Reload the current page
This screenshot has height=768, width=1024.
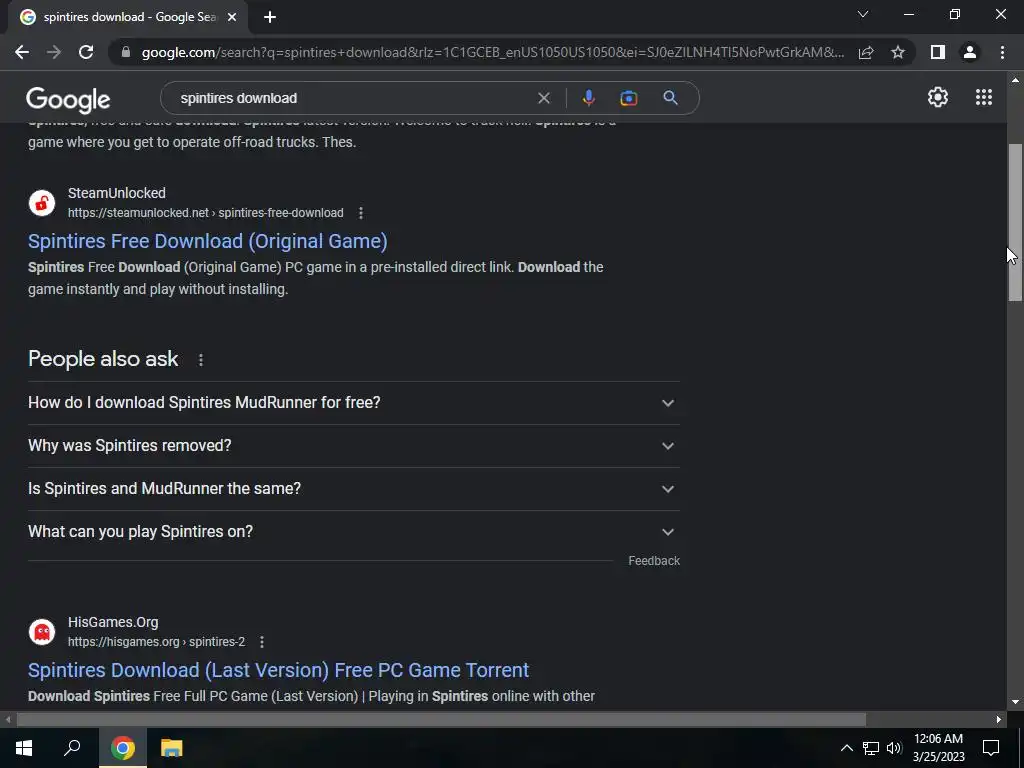point(86,52)
